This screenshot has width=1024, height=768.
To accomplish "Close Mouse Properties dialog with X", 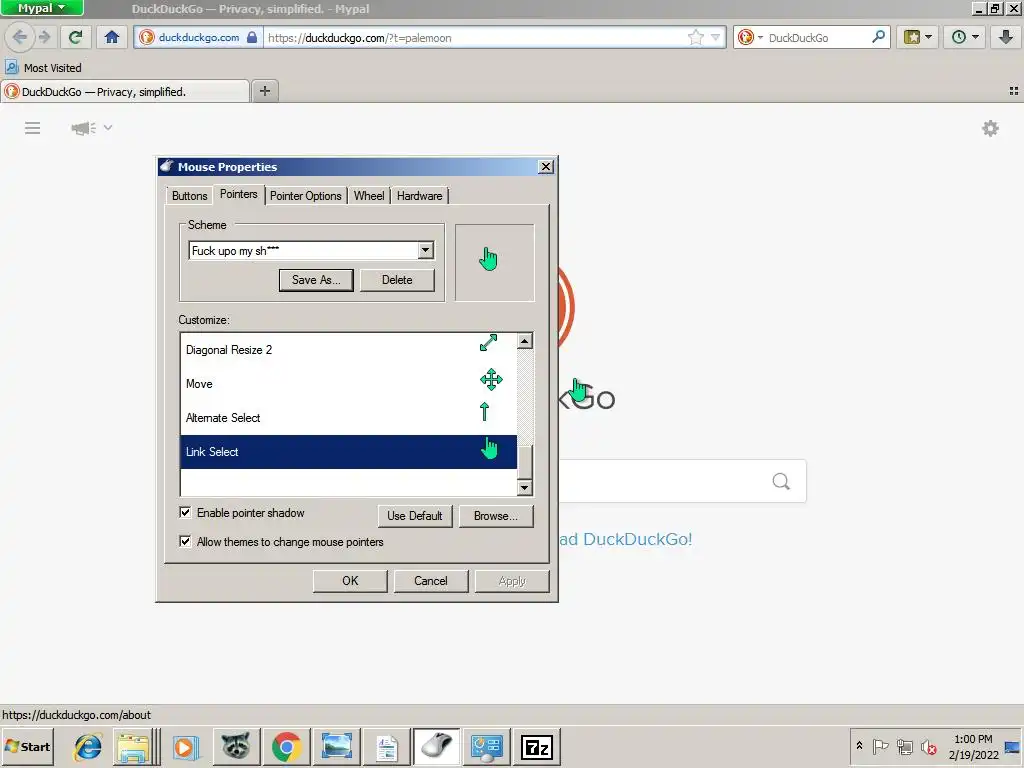I will tap(546, 167).
